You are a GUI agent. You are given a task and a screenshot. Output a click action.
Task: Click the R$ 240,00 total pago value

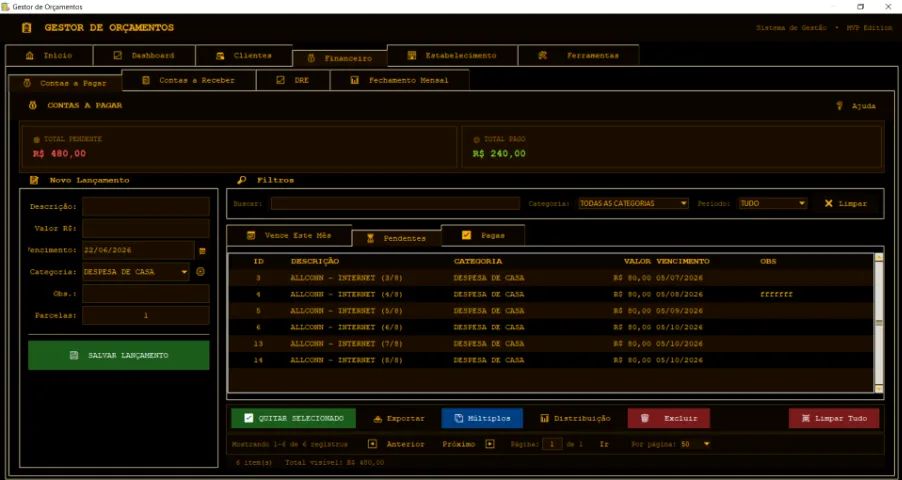499,154
